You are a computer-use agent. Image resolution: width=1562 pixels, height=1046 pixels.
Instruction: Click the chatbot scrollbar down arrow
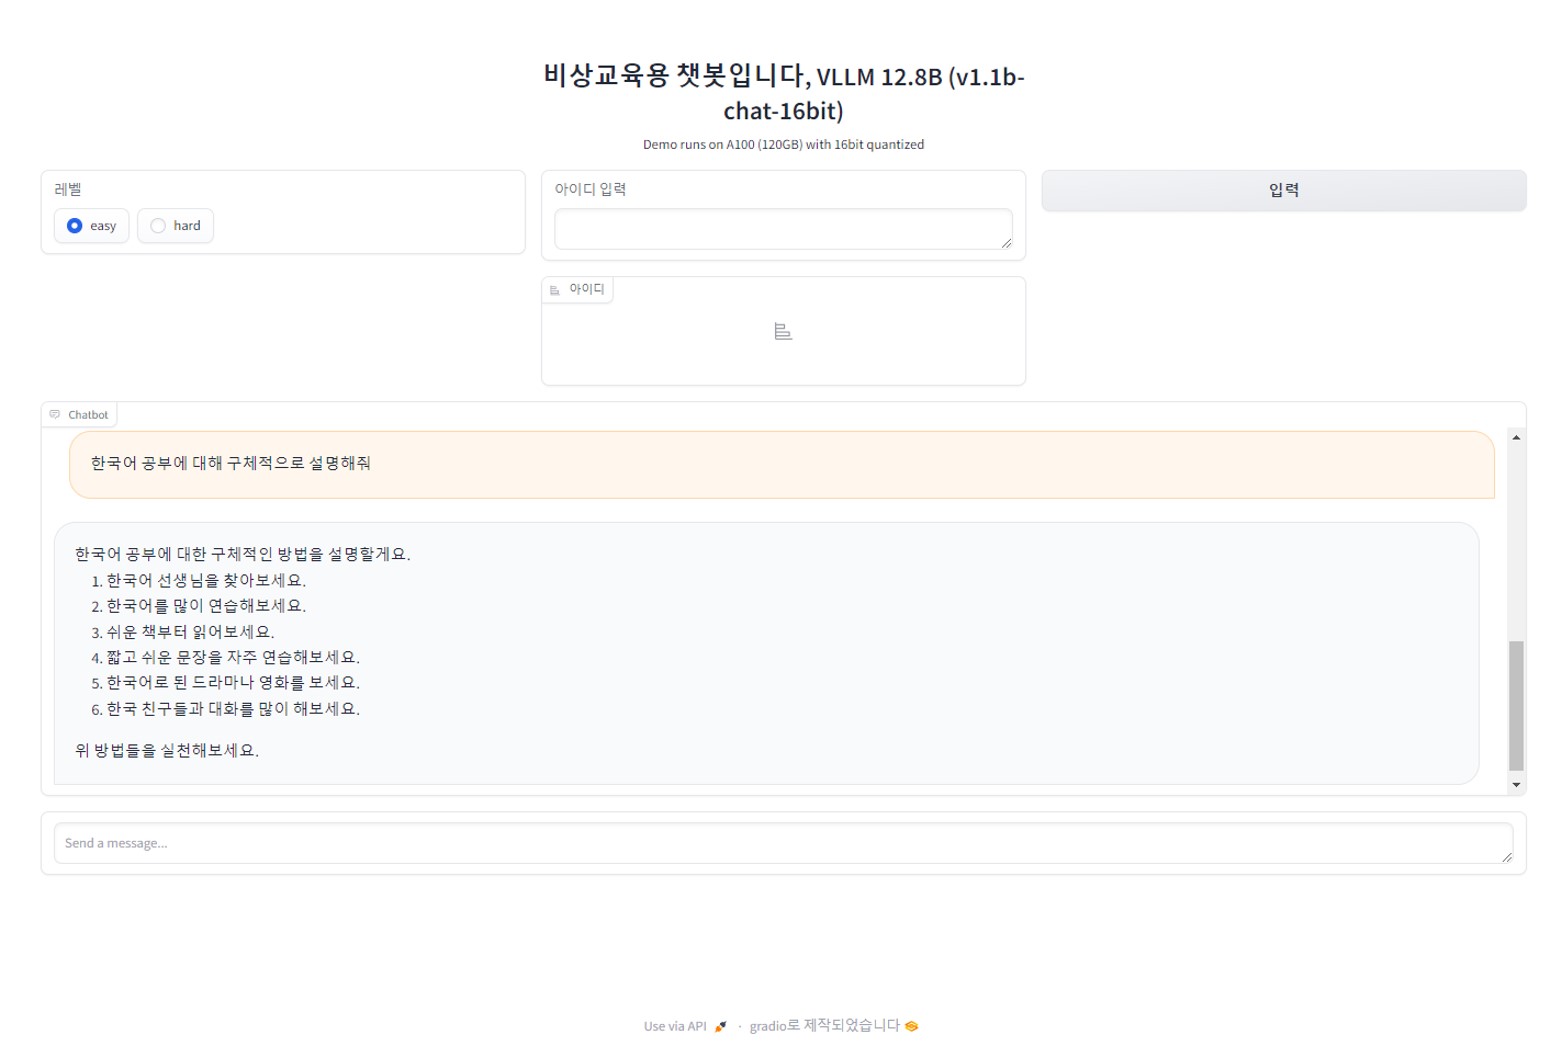tap(1516, 785)
